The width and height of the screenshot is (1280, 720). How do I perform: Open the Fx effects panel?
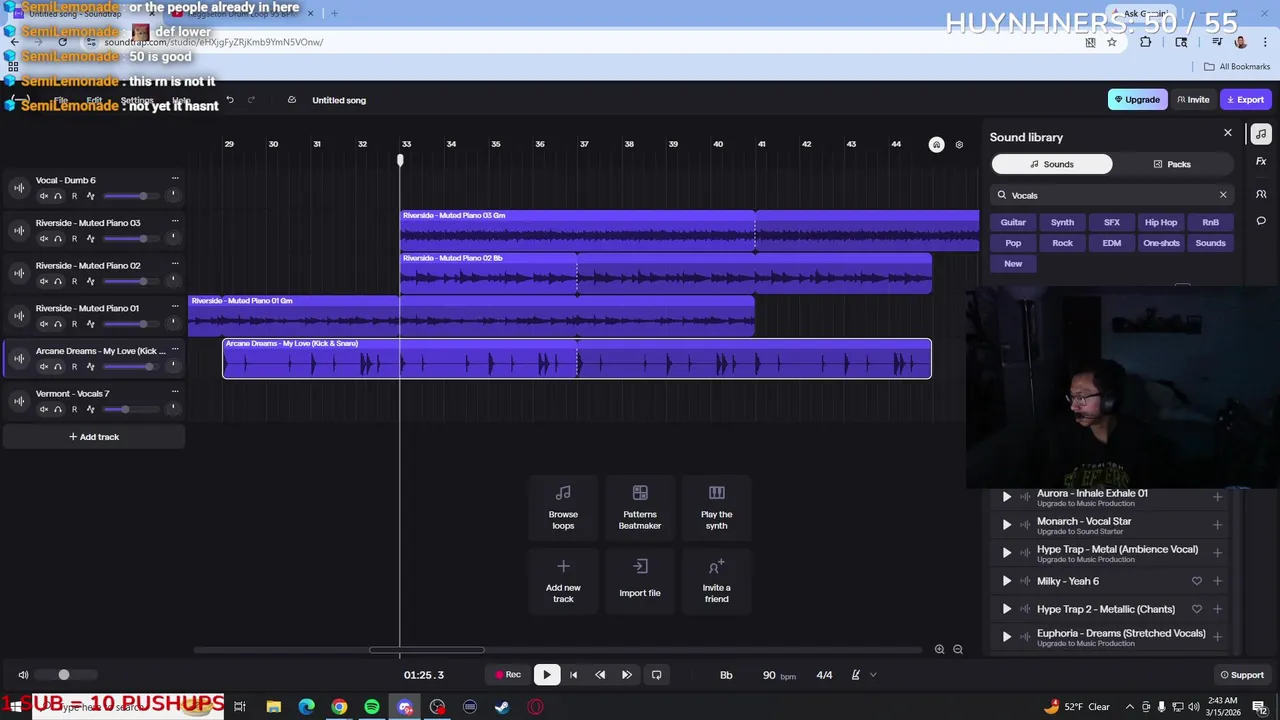click(x=1261, y=161)
